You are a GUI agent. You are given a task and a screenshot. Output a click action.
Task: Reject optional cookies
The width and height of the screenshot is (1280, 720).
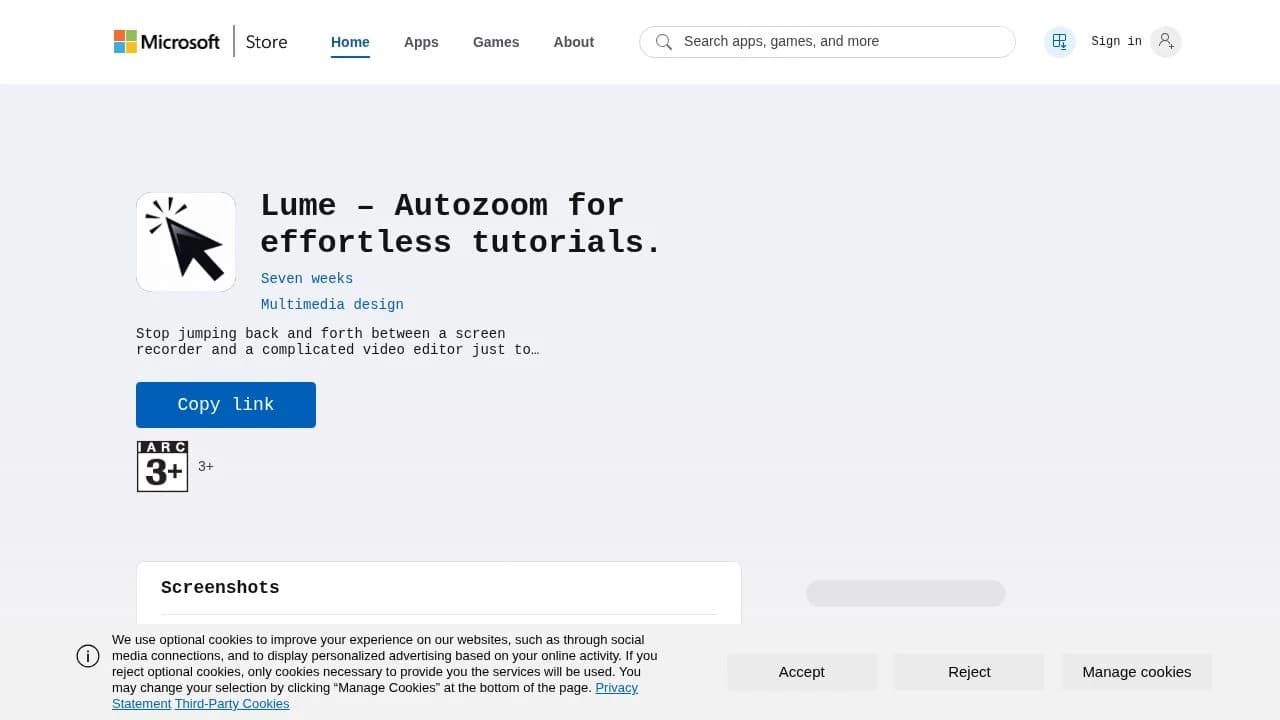(969, 672)
